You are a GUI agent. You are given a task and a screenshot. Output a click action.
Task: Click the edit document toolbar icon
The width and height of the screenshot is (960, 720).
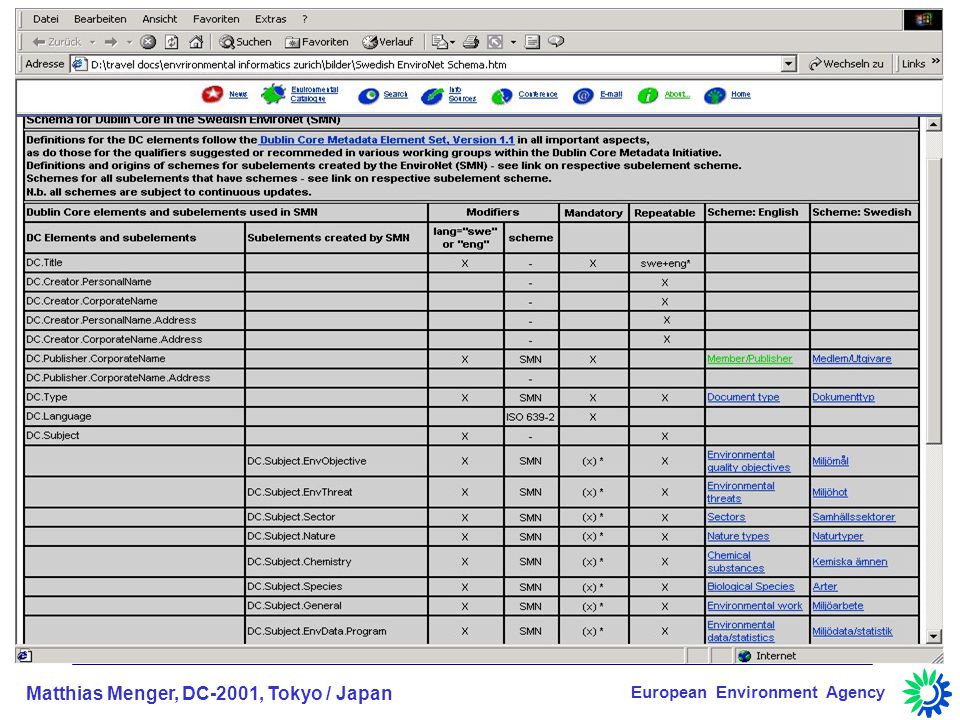click(x=533, y=42)
